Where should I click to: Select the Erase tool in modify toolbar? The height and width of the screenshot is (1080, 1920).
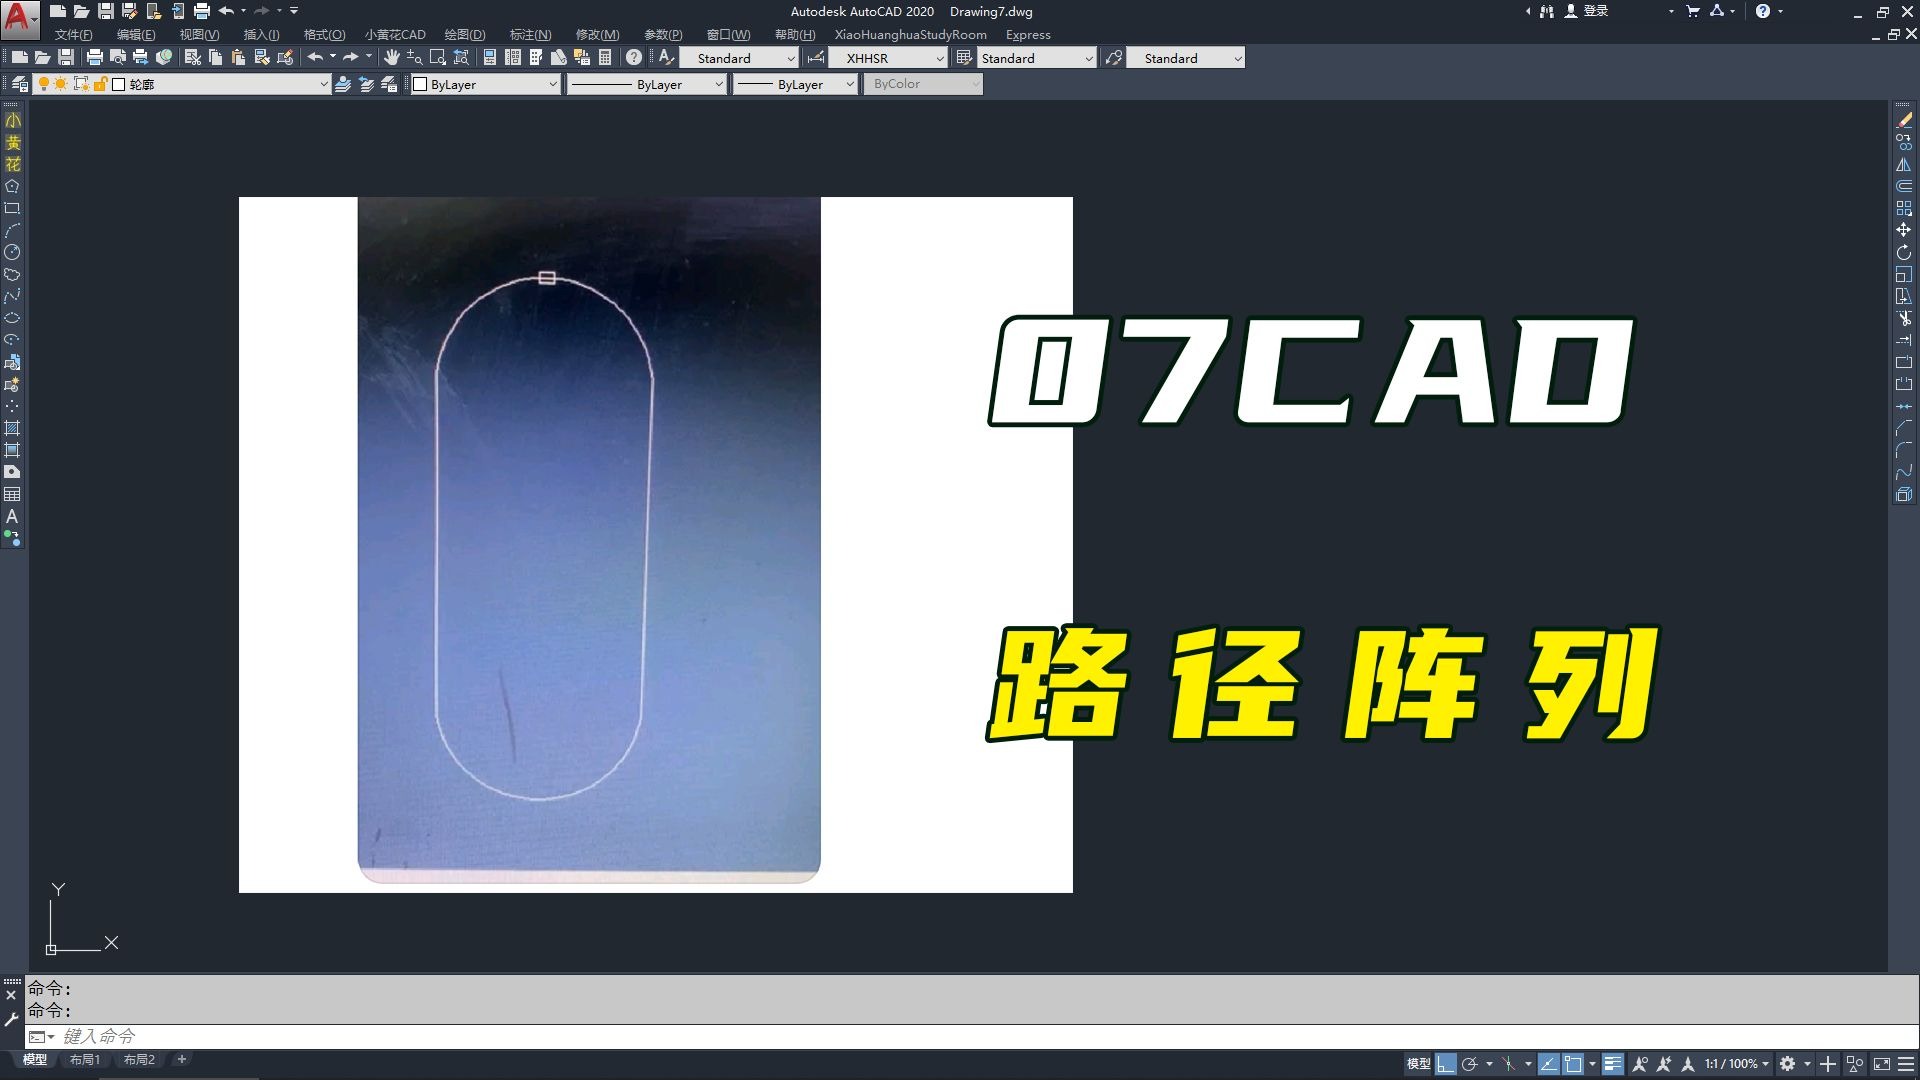pyautogui.click(x=1904, y=121)
